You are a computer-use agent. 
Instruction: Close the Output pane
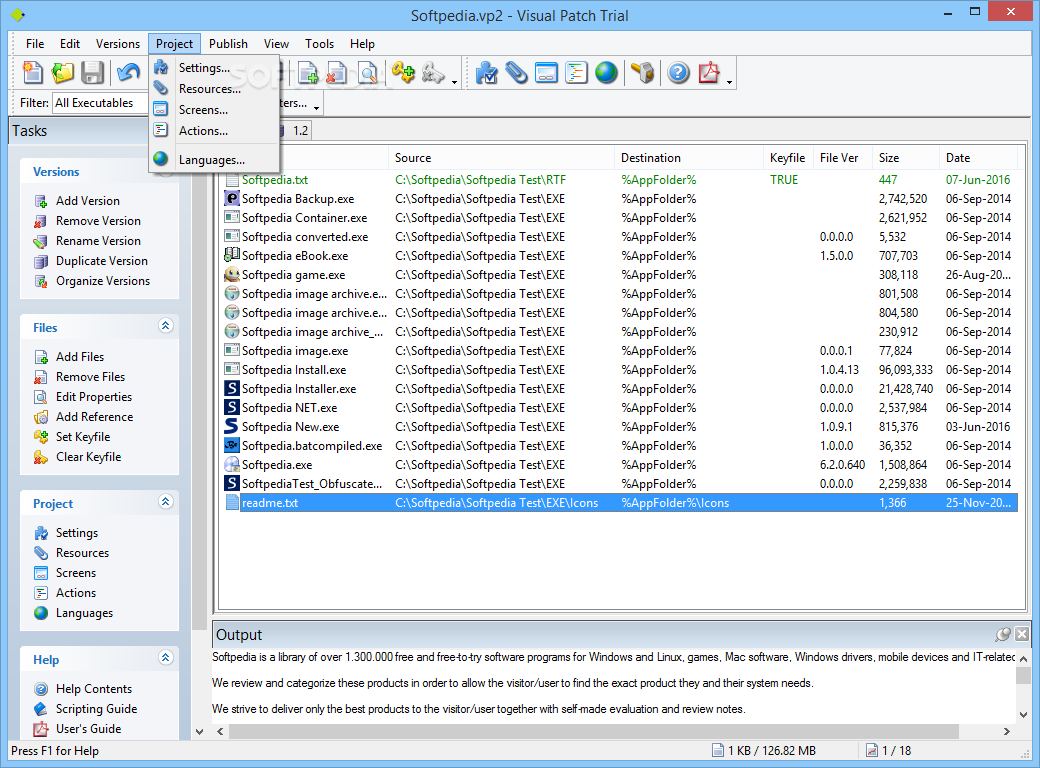(1022, 634)
